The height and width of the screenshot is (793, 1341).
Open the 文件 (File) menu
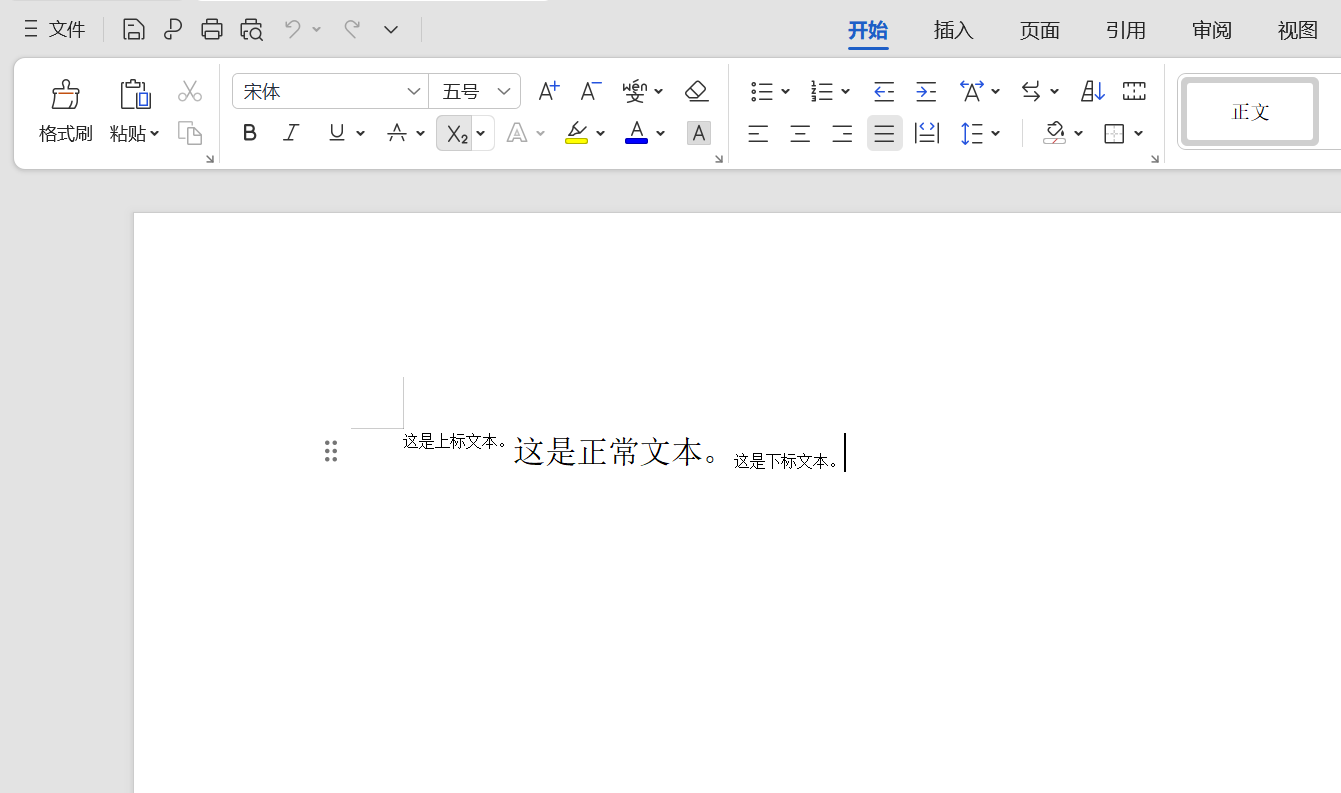pos(56,30)
